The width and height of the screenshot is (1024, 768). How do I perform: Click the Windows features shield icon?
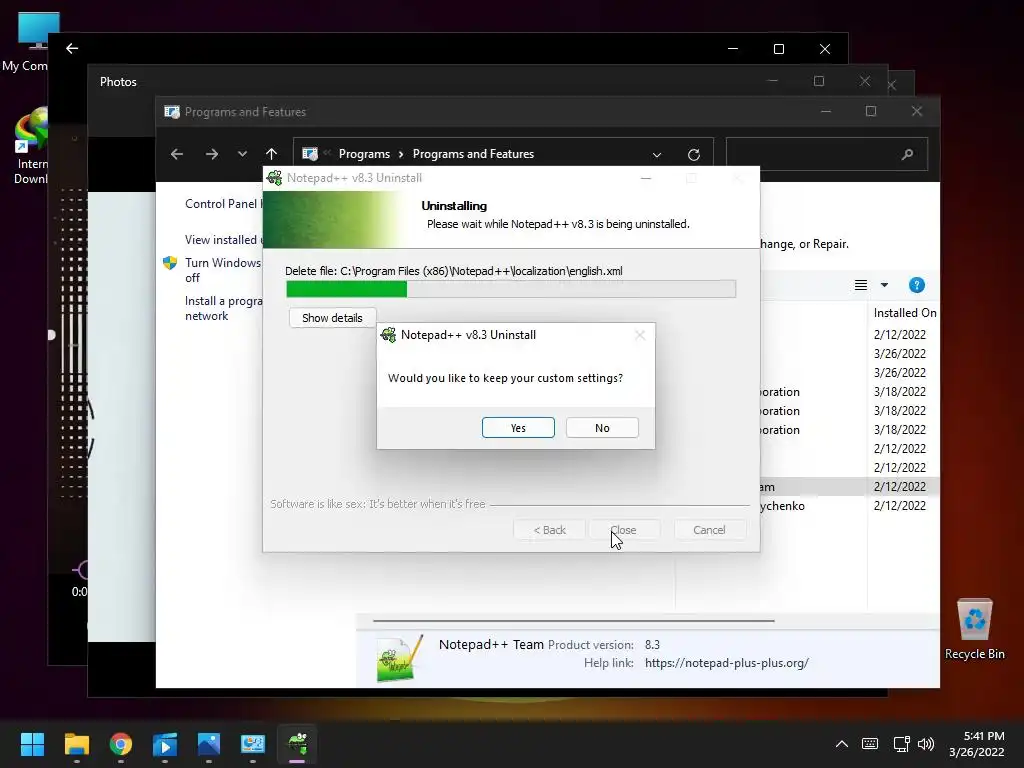pyautogui.click(x=170, y=263)
